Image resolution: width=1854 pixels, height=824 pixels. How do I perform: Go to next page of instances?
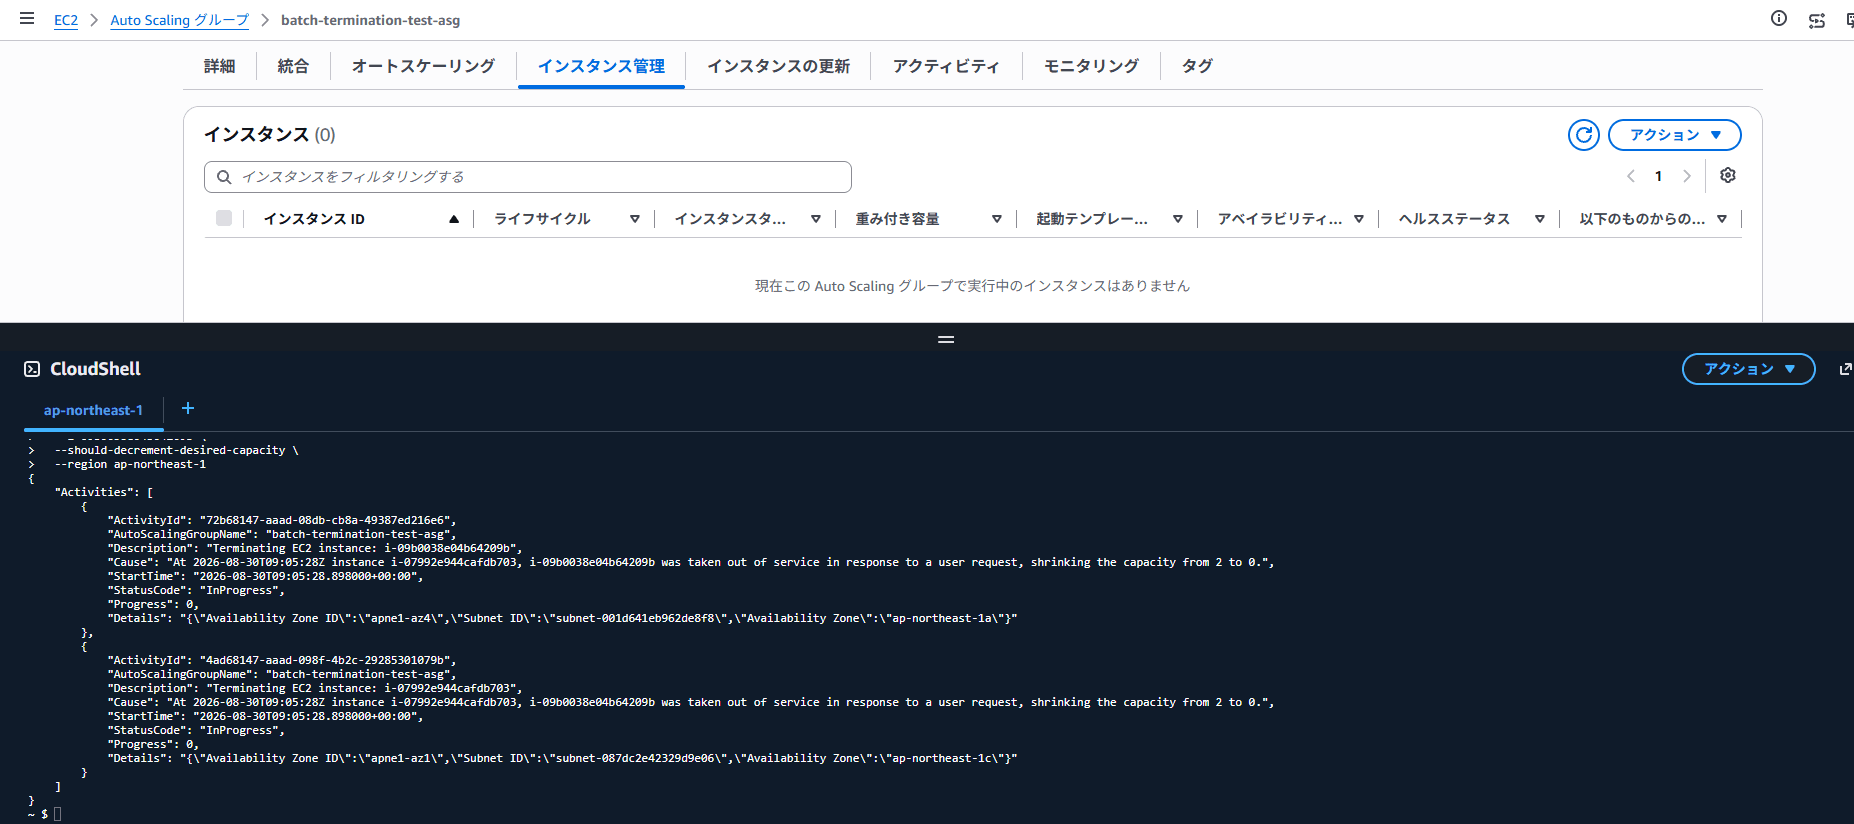(x=1687, y=176)
